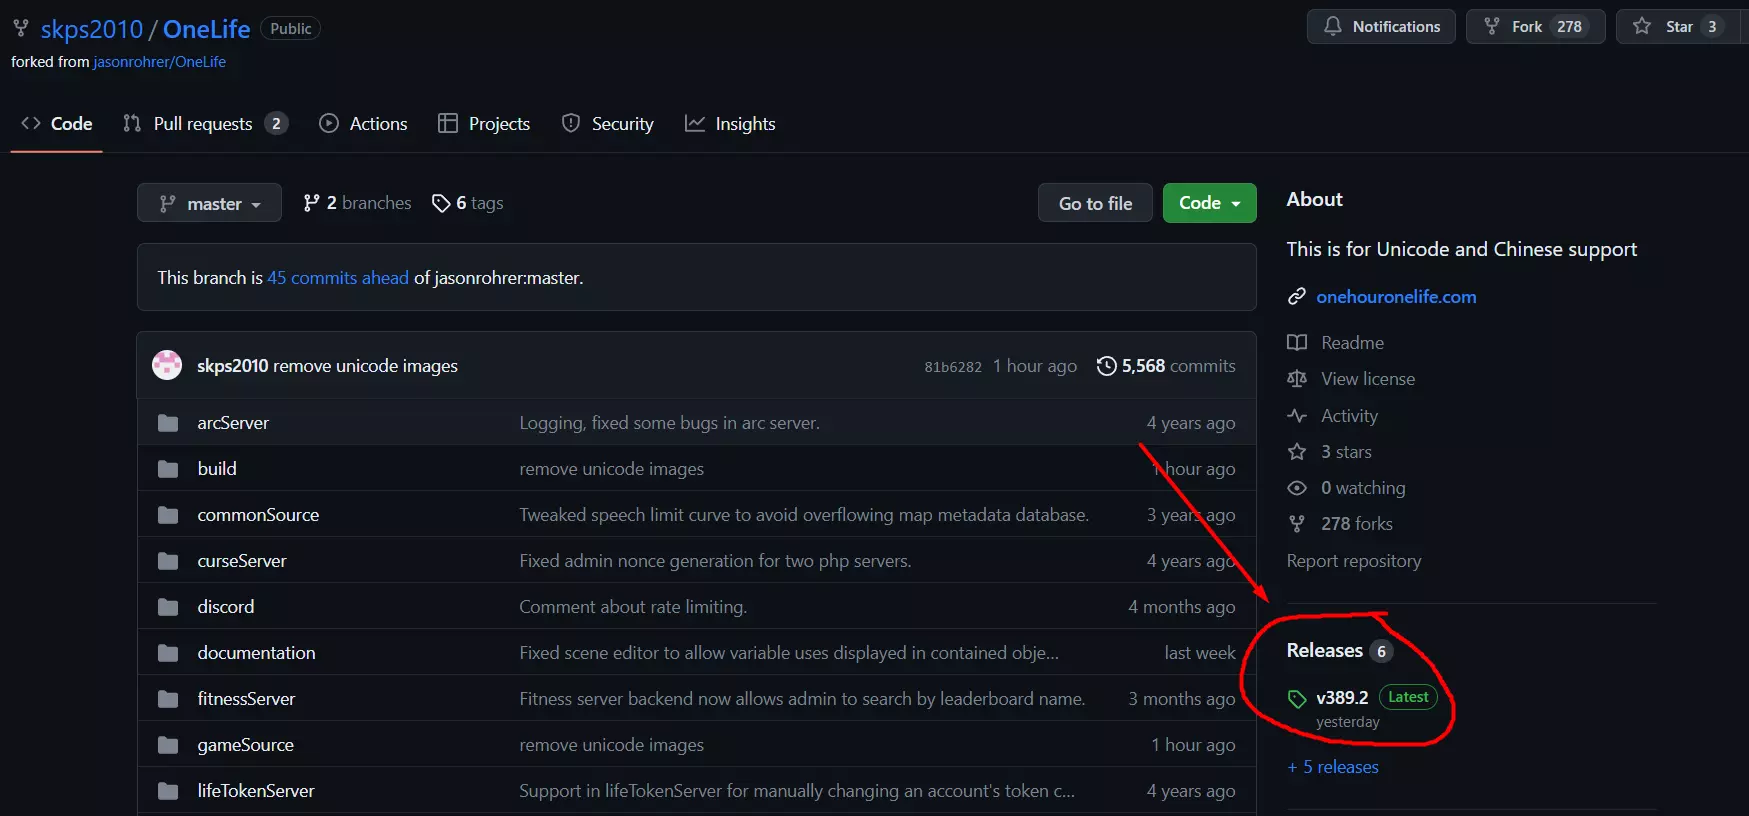Screen dimensions: 1749x816
Task: Open the 'Fixed scene editor' commit message
Action: tap(789, 653)
